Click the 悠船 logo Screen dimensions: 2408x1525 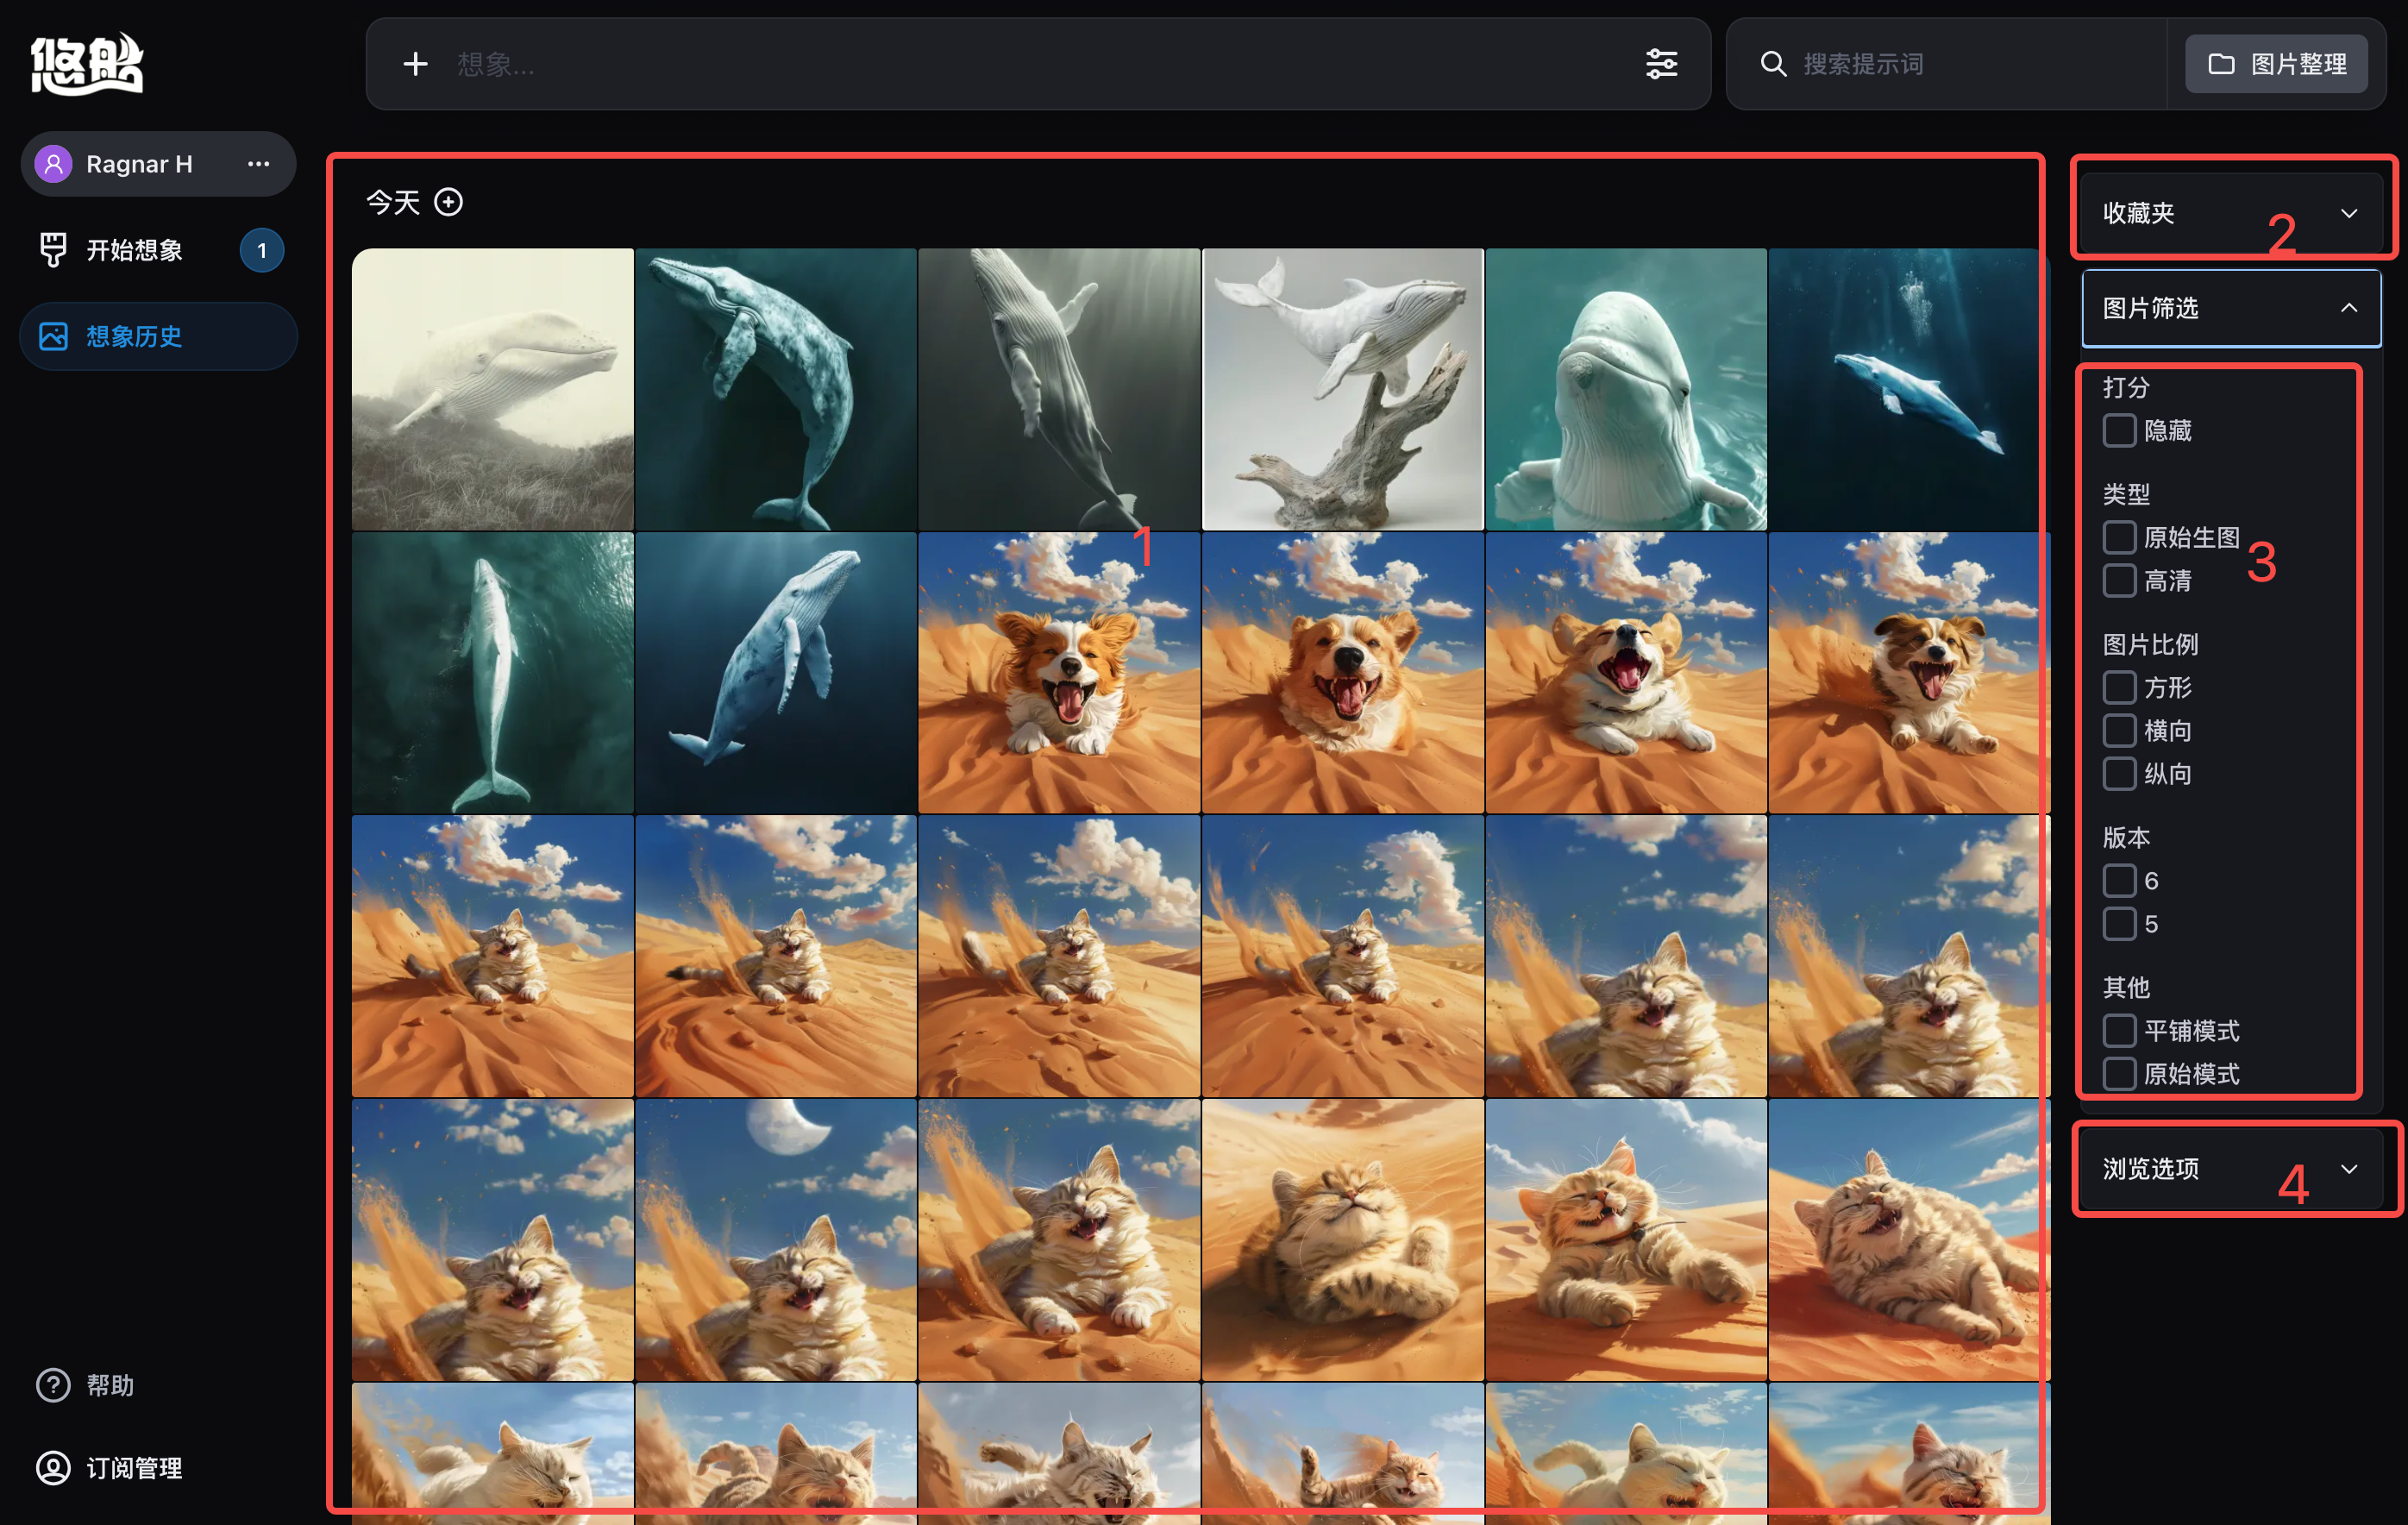click(x=87, y=64)
